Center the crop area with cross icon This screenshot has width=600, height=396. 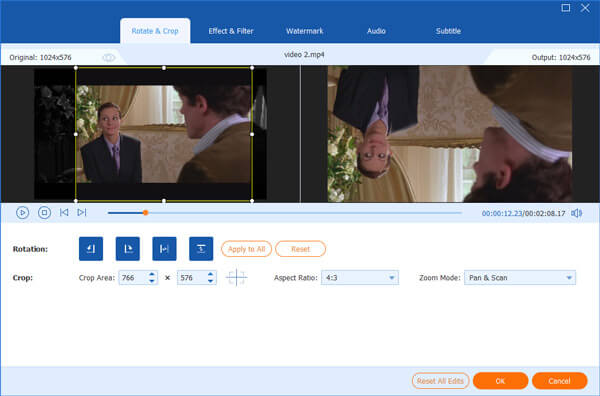236,277
